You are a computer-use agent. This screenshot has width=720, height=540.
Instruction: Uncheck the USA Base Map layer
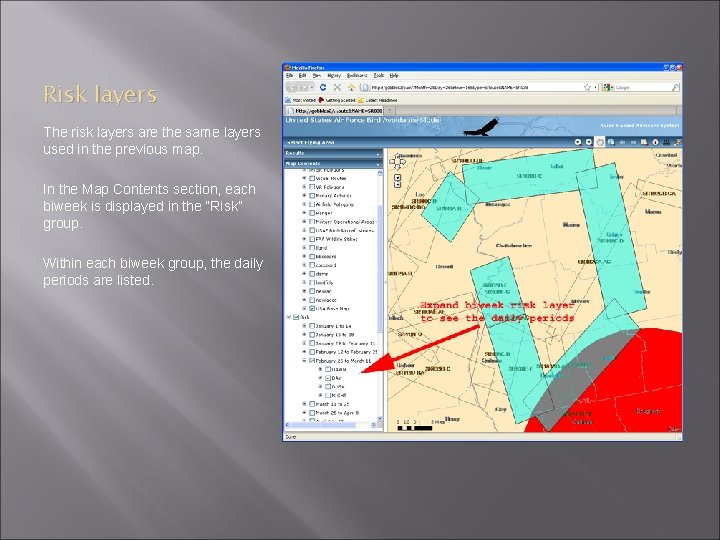click(x=312, y=309)
